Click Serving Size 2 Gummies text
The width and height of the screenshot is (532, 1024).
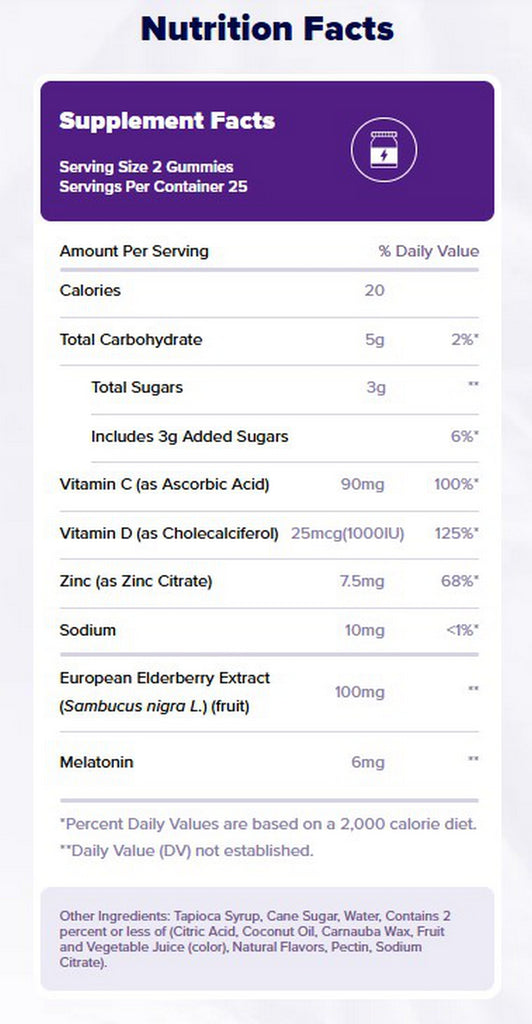click(146, 167)
